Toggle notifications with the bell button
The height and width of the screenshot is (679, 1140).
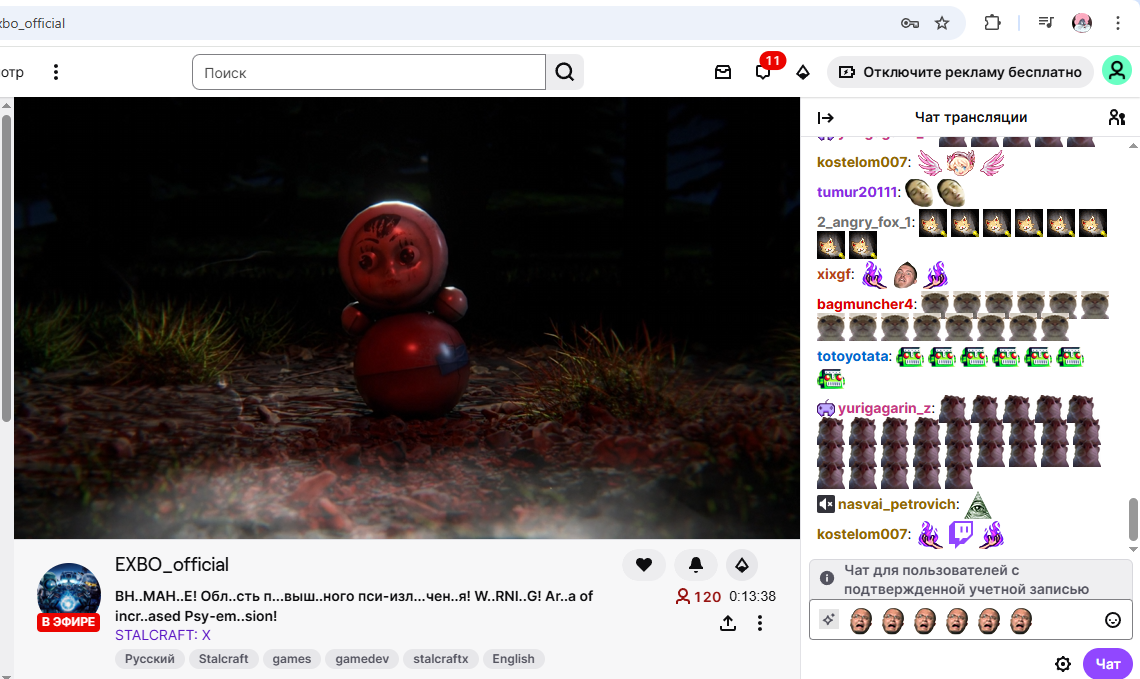click(696, 565)
